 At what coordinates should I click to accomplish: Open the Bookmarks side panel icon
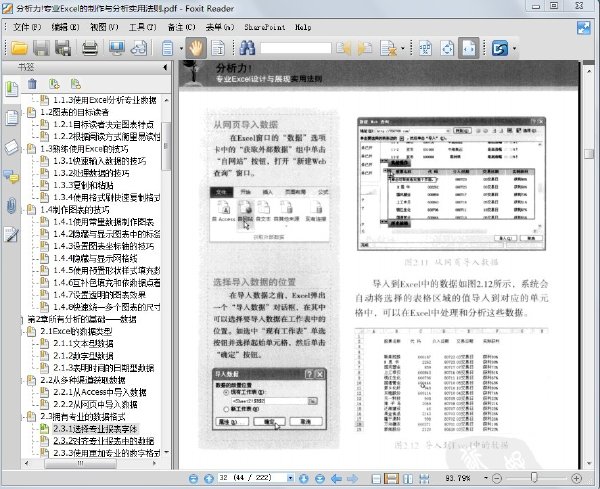pyautogui.click(x=11, y=89)
